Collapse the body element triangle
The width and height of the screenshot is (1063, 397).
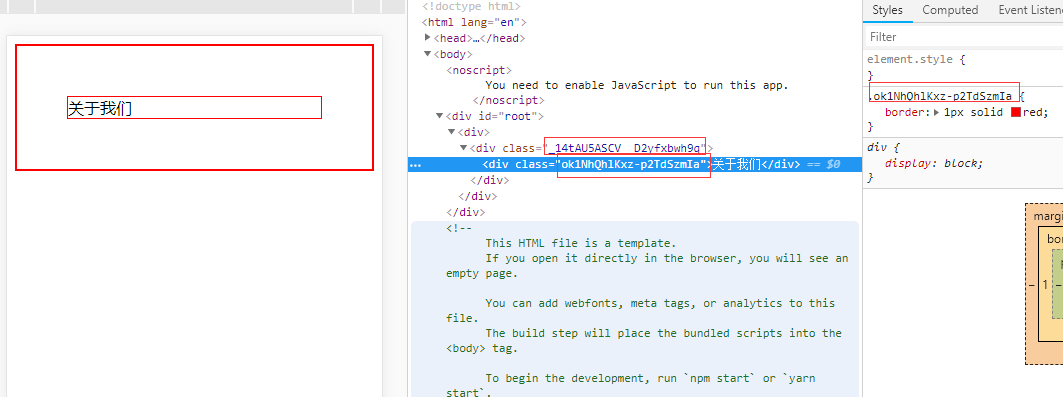tap(427, 54)
